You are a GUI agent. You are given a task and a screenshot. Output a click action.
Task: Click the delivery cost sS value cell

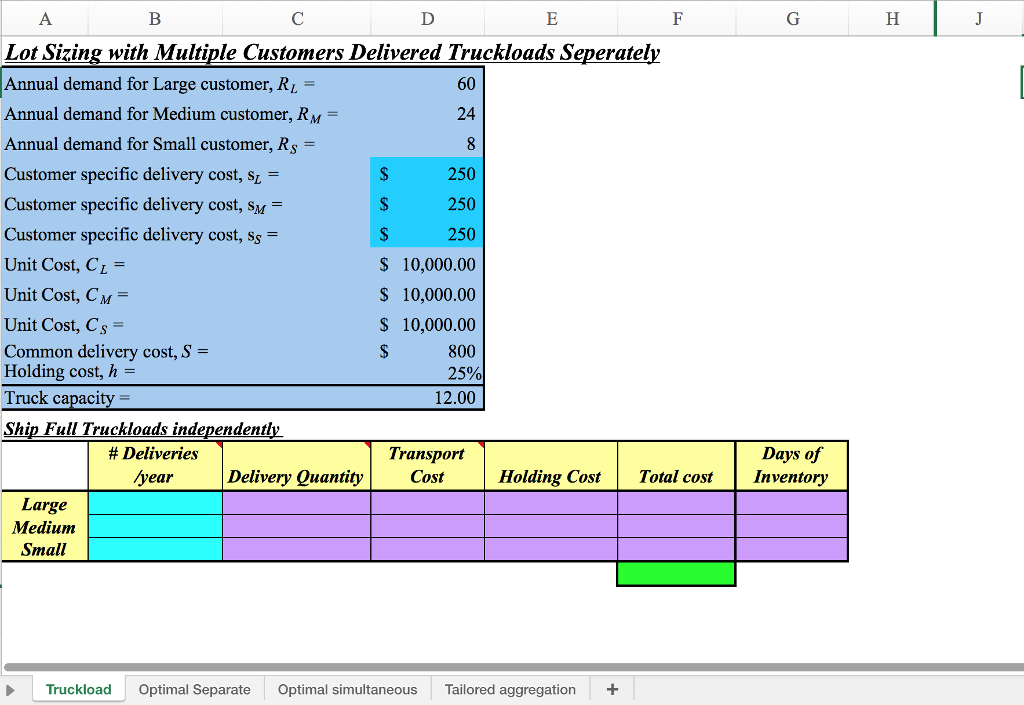click(427, 234)
